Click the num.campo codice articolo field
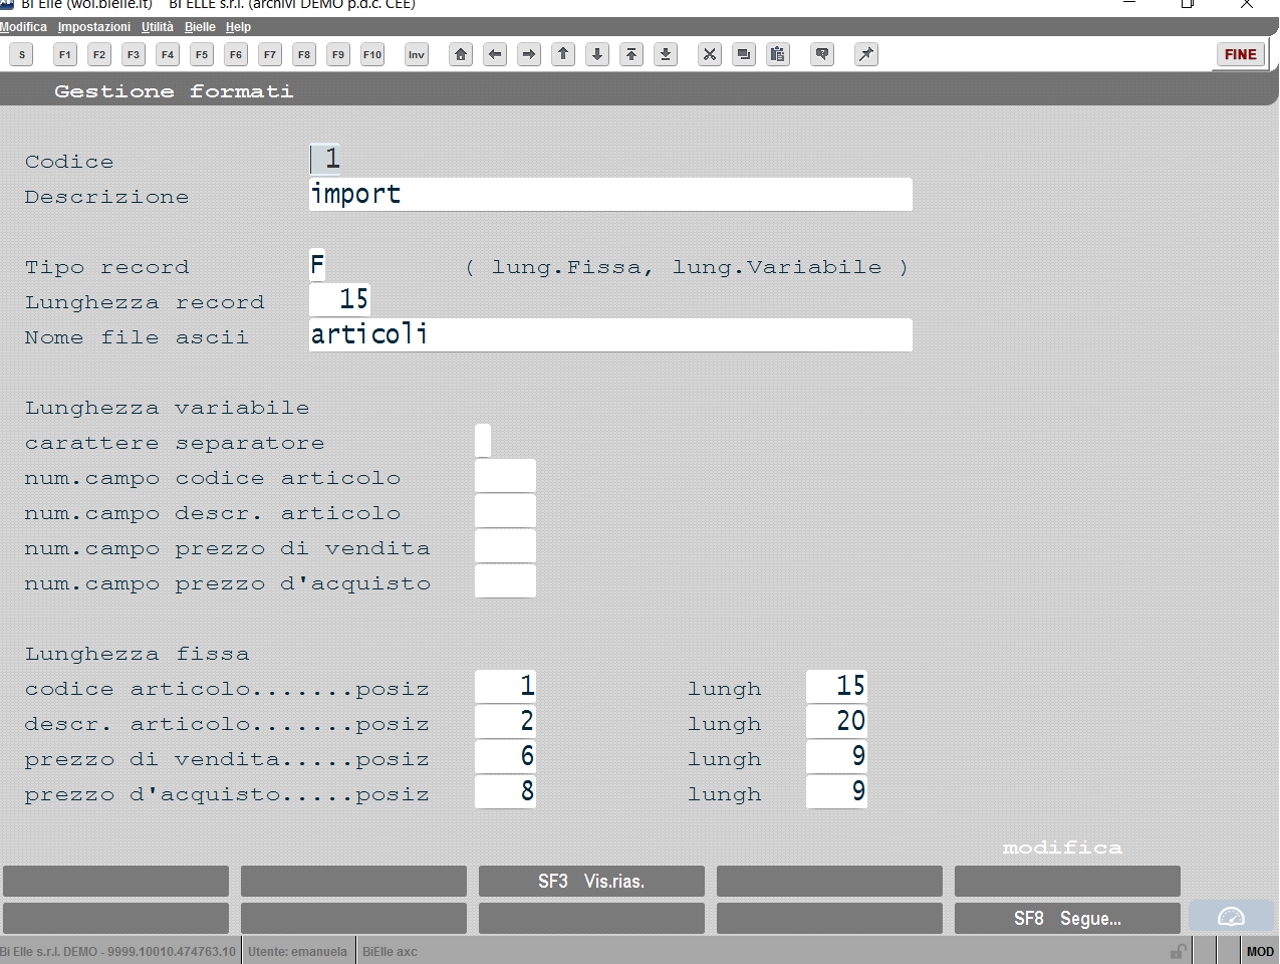Image resolution: width=1280 pixels, height=964 pixels. [505, 476]
